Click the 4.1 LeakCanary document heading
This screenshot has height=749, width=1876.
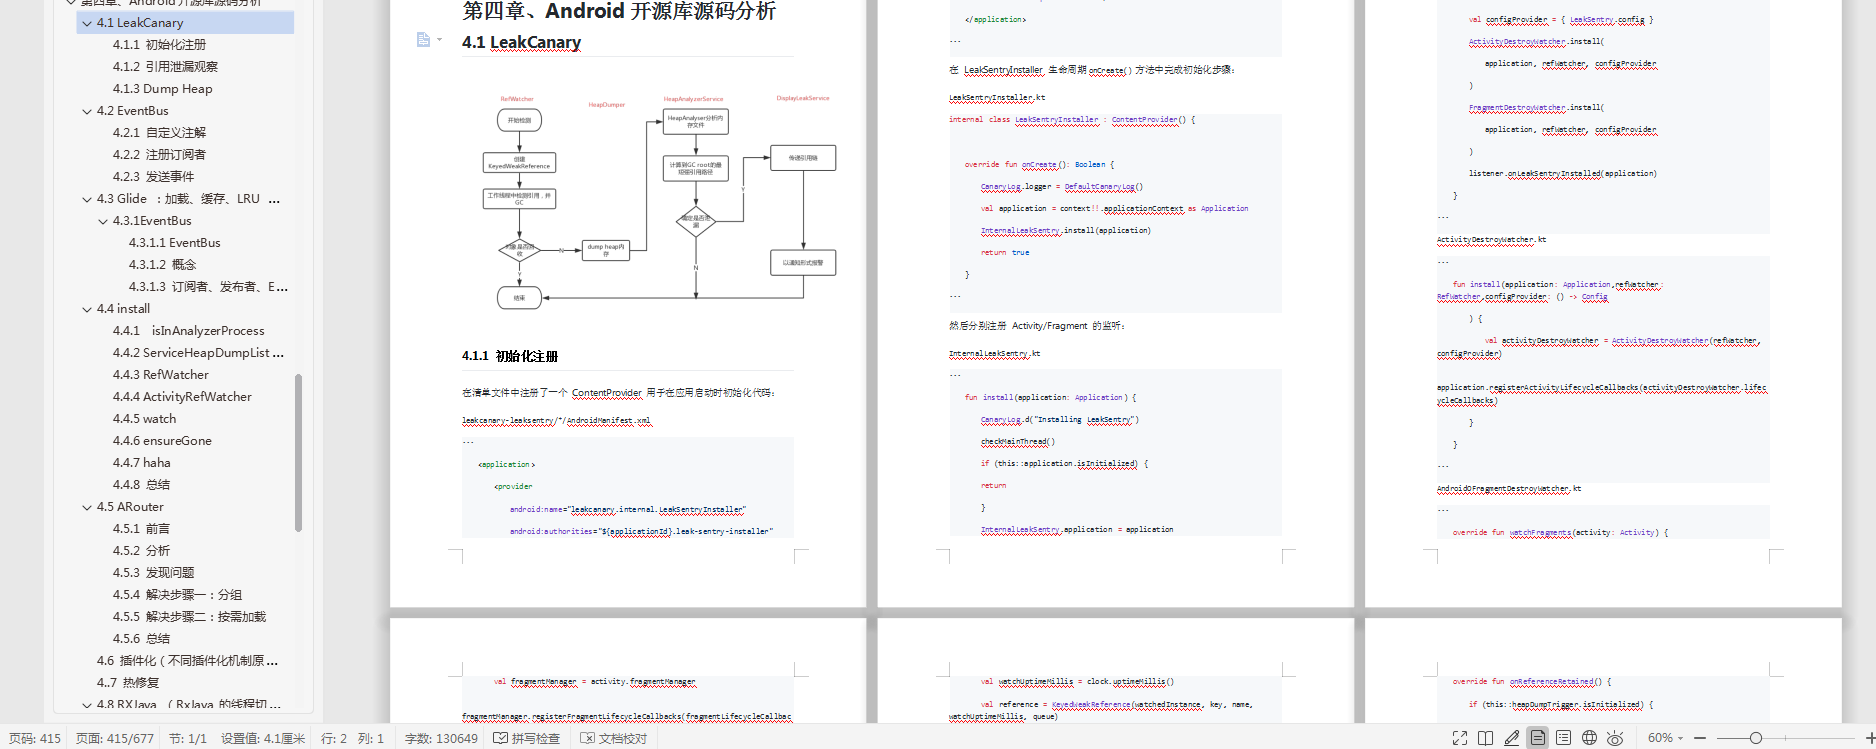click(521, 42)
